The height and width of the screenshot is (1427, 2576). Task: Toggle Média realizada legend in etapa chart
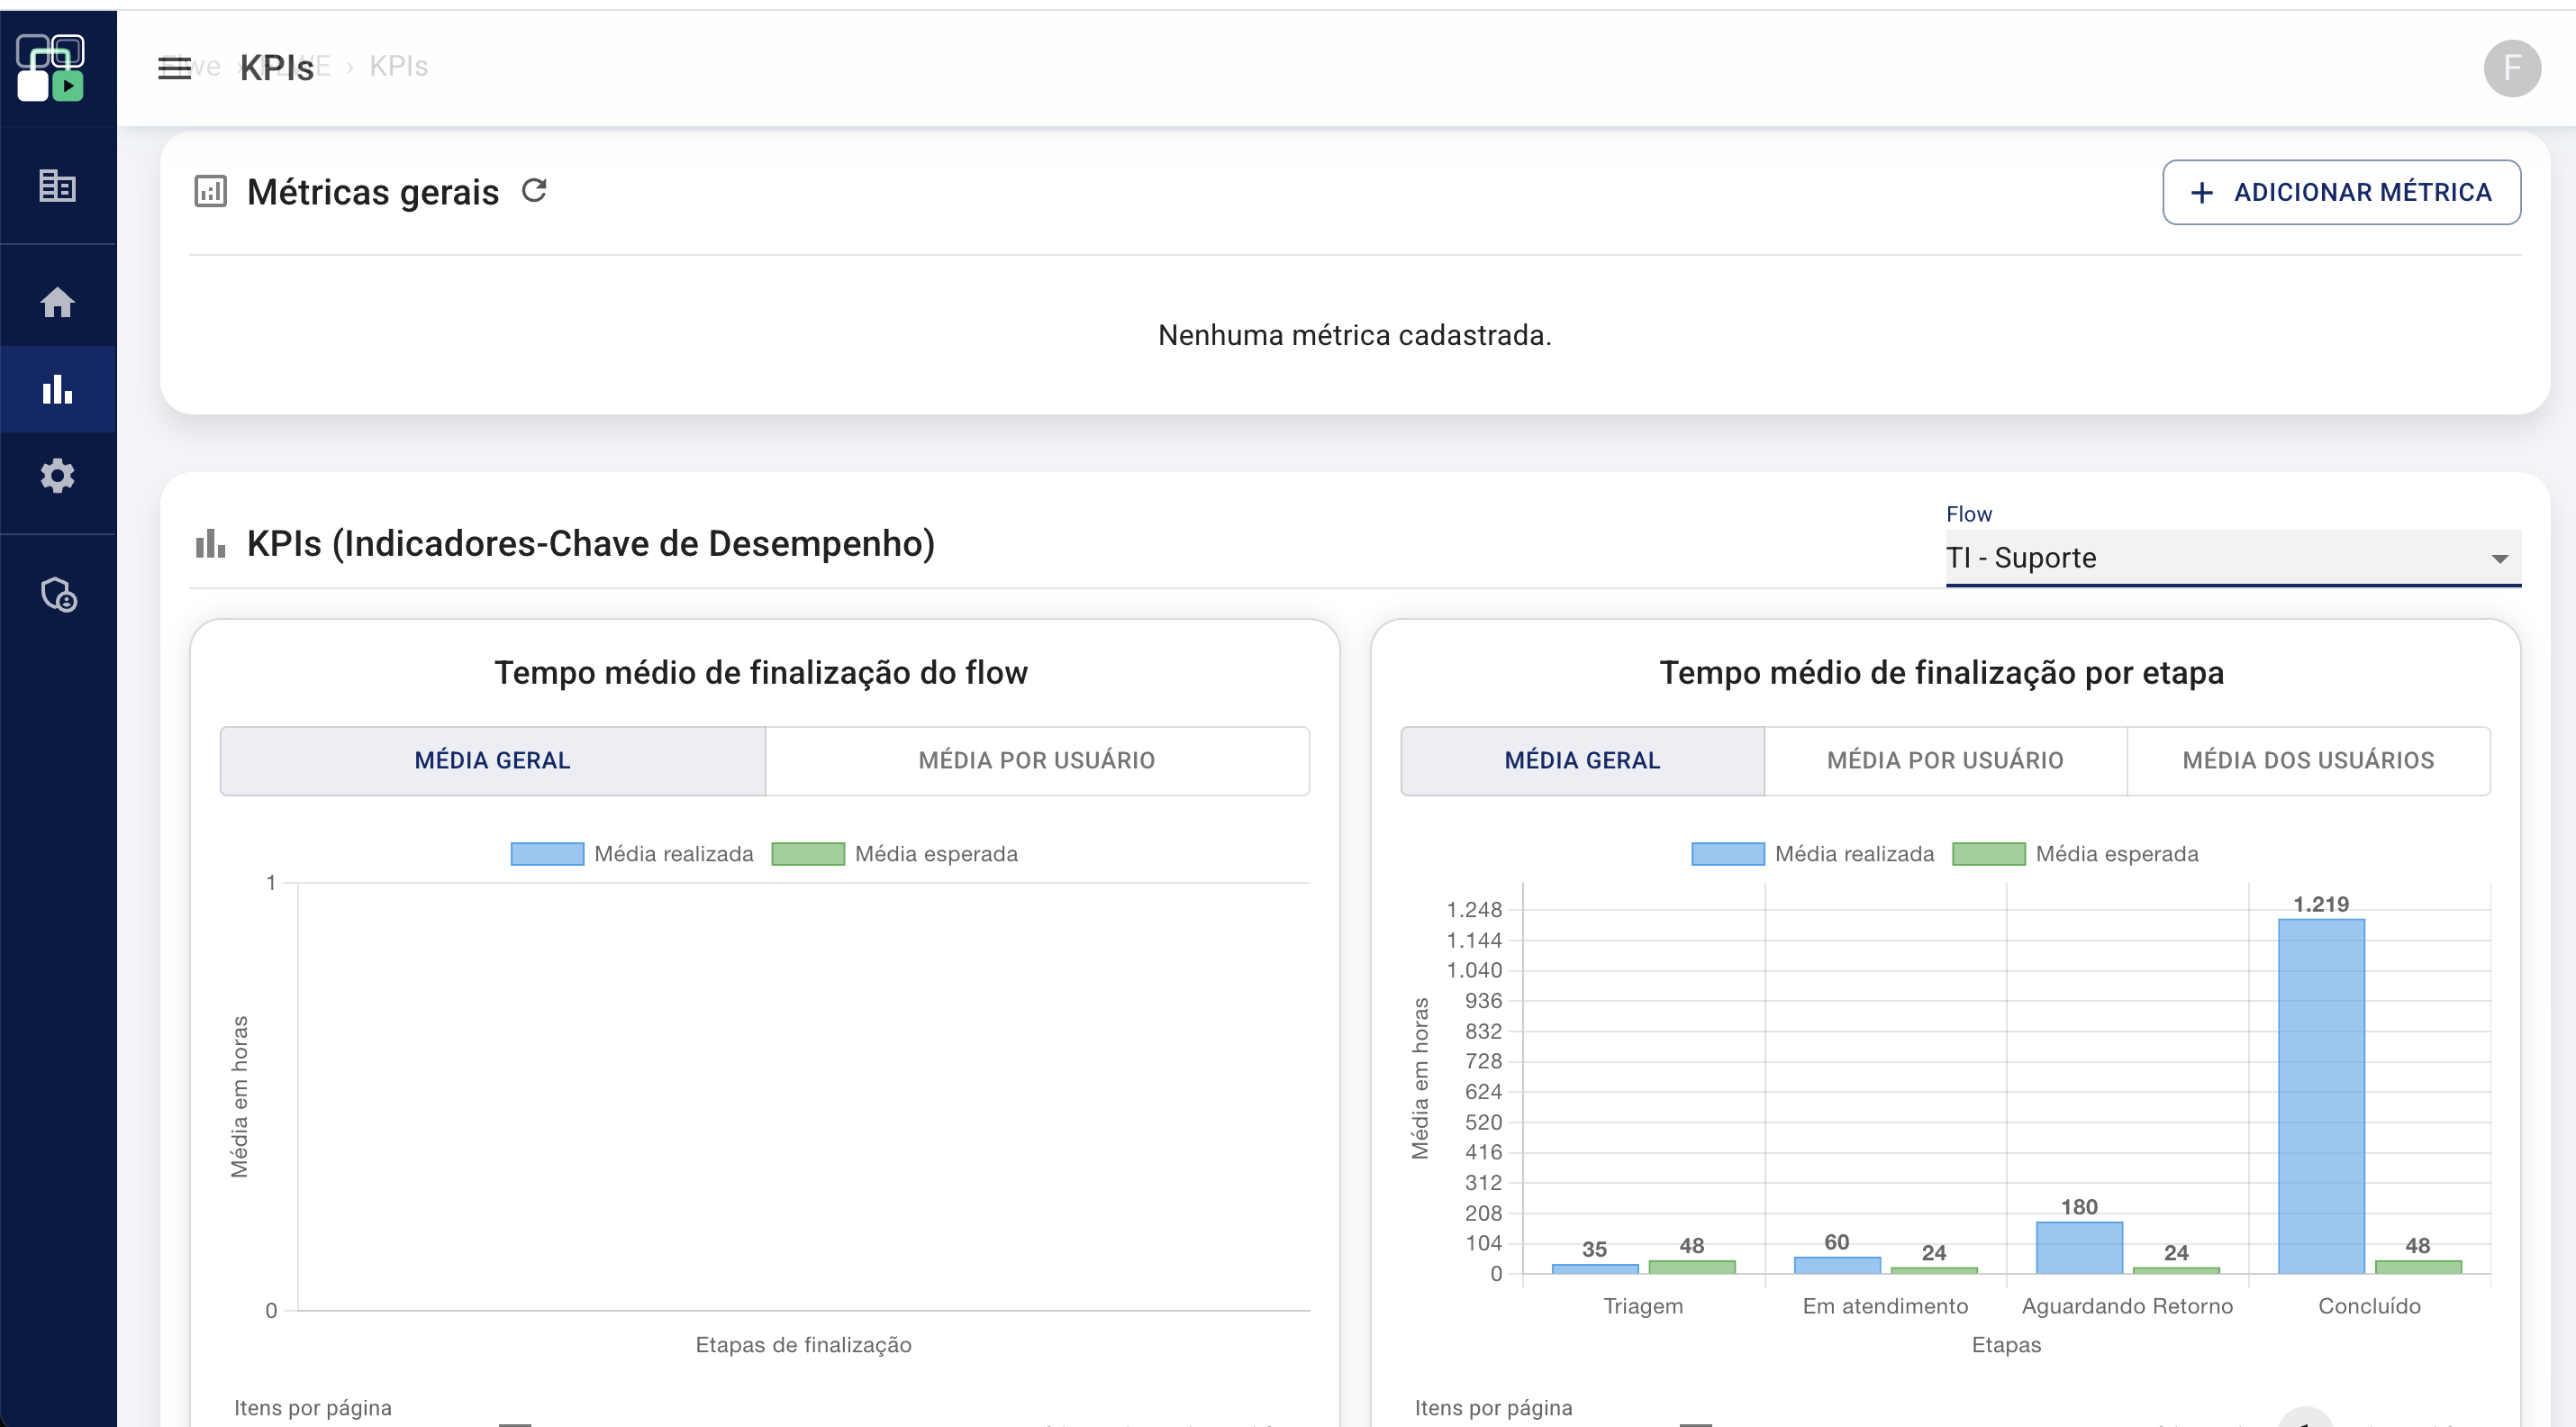coord(1813,854)
